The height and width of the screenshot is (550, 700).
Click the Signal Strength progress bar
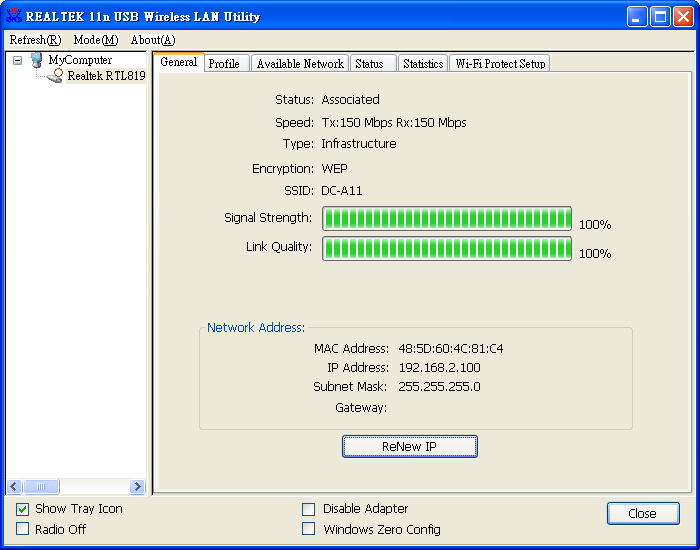(447, 219)
